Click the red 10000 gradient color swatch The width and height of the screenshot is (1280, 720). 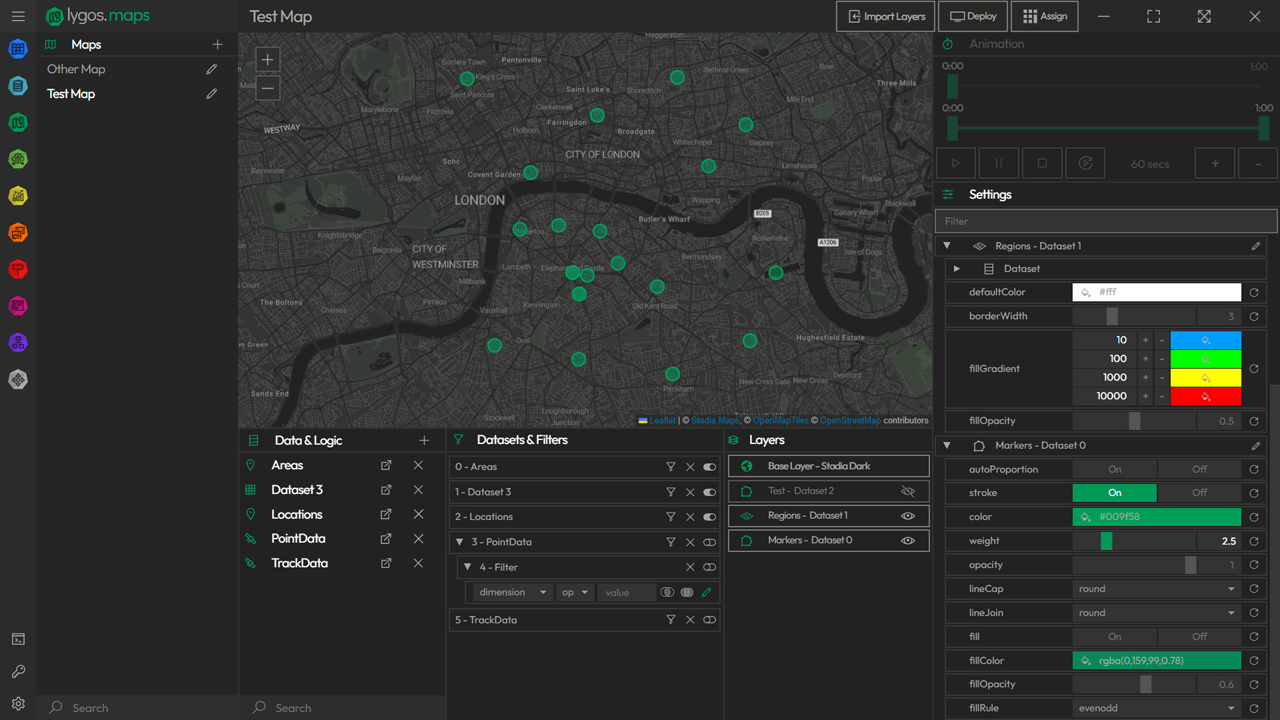point(1205,396)
